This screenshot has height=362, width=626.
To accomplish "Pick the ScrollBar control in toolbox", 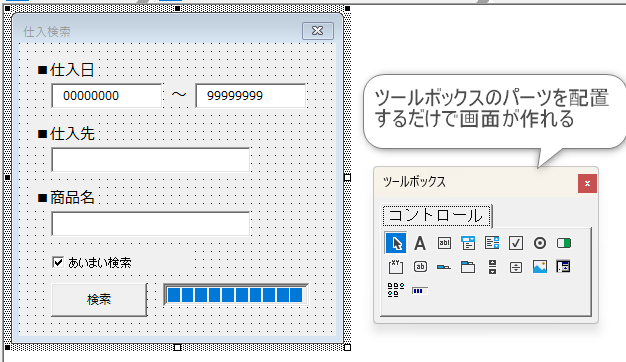I will pos(492,267).
